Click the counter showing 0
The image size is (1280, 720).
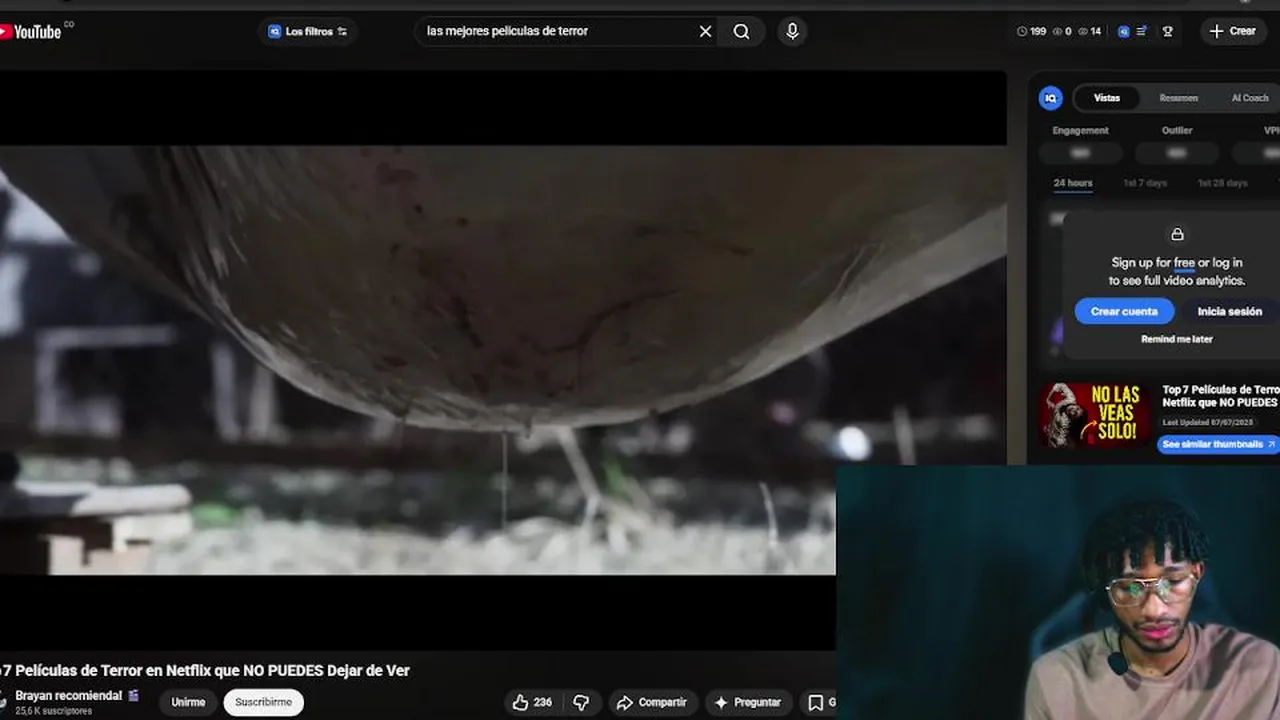[1062, 31]
